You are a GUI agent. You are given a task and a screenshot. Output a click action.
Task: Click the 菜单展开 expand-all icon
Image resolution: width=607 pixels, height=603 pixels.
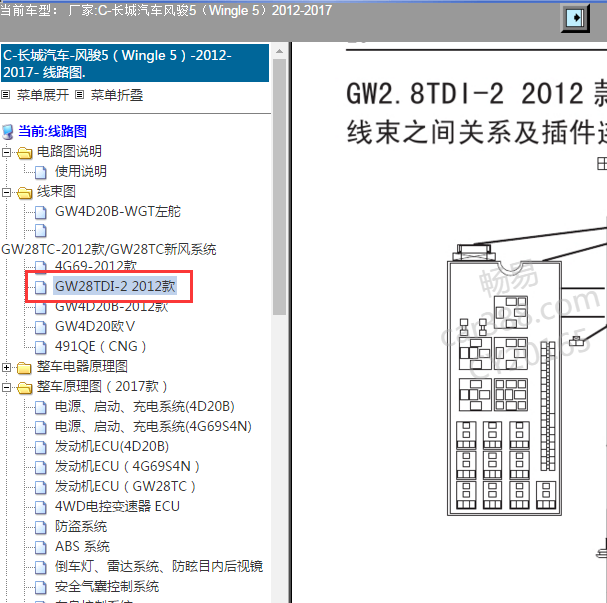click(x=5, y=94)
